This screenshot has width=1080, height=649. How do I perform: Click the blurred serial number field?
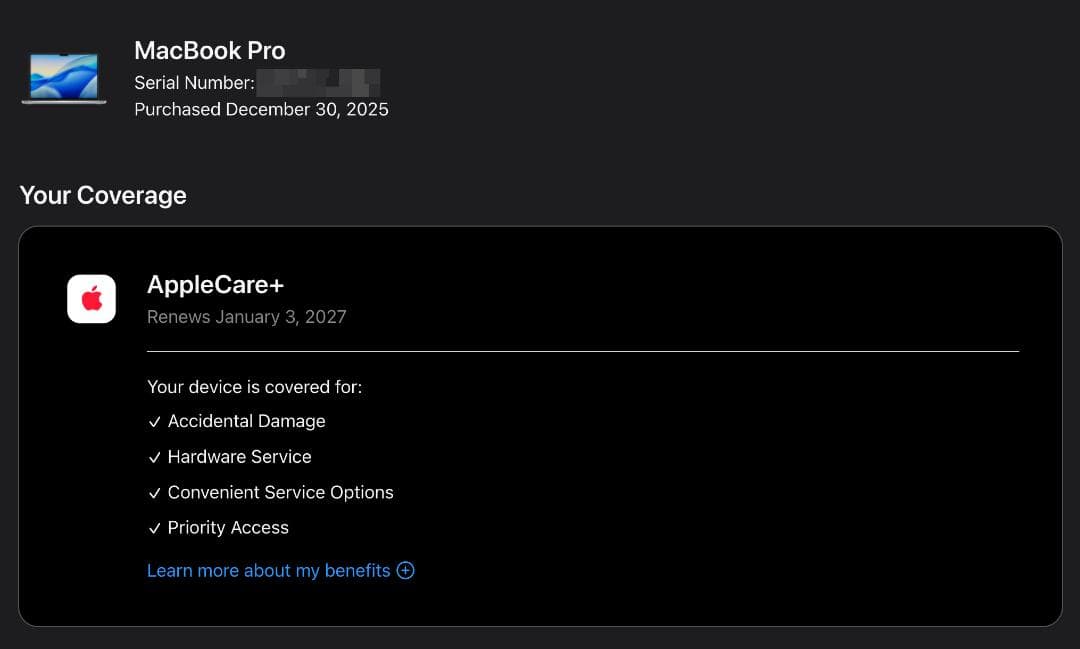(318, 83)
